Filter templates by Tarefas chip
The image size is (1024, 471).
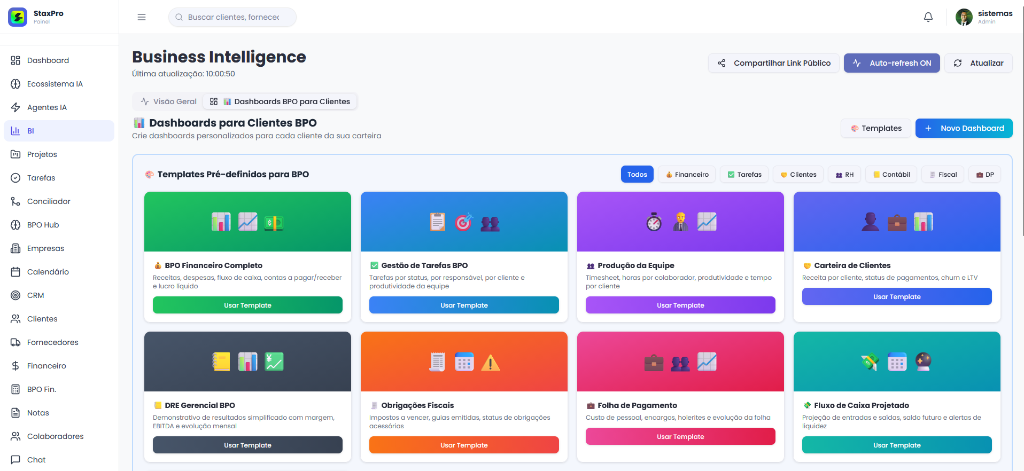coord(744,174)
